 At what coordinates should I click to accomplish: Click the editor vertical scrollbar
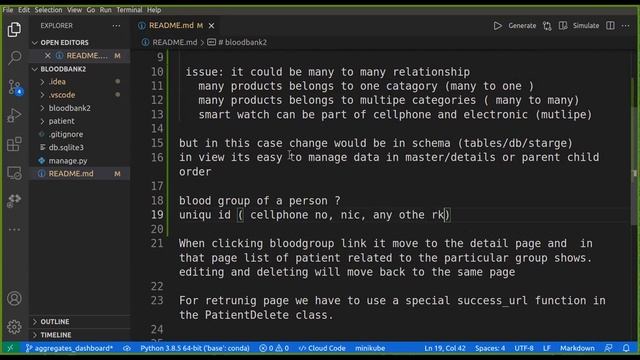coord(634,151)
